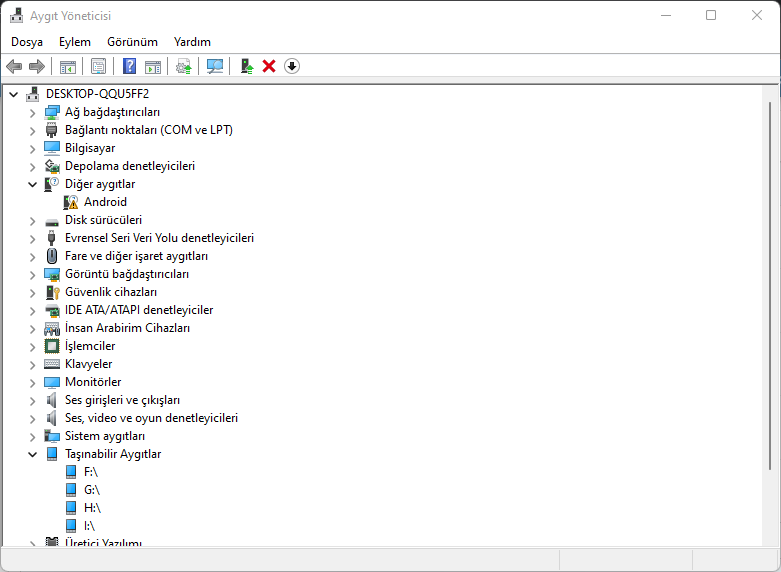
Task: Select the Bilgisayar label
Action: pyautogui.click(x=90, y=148)
